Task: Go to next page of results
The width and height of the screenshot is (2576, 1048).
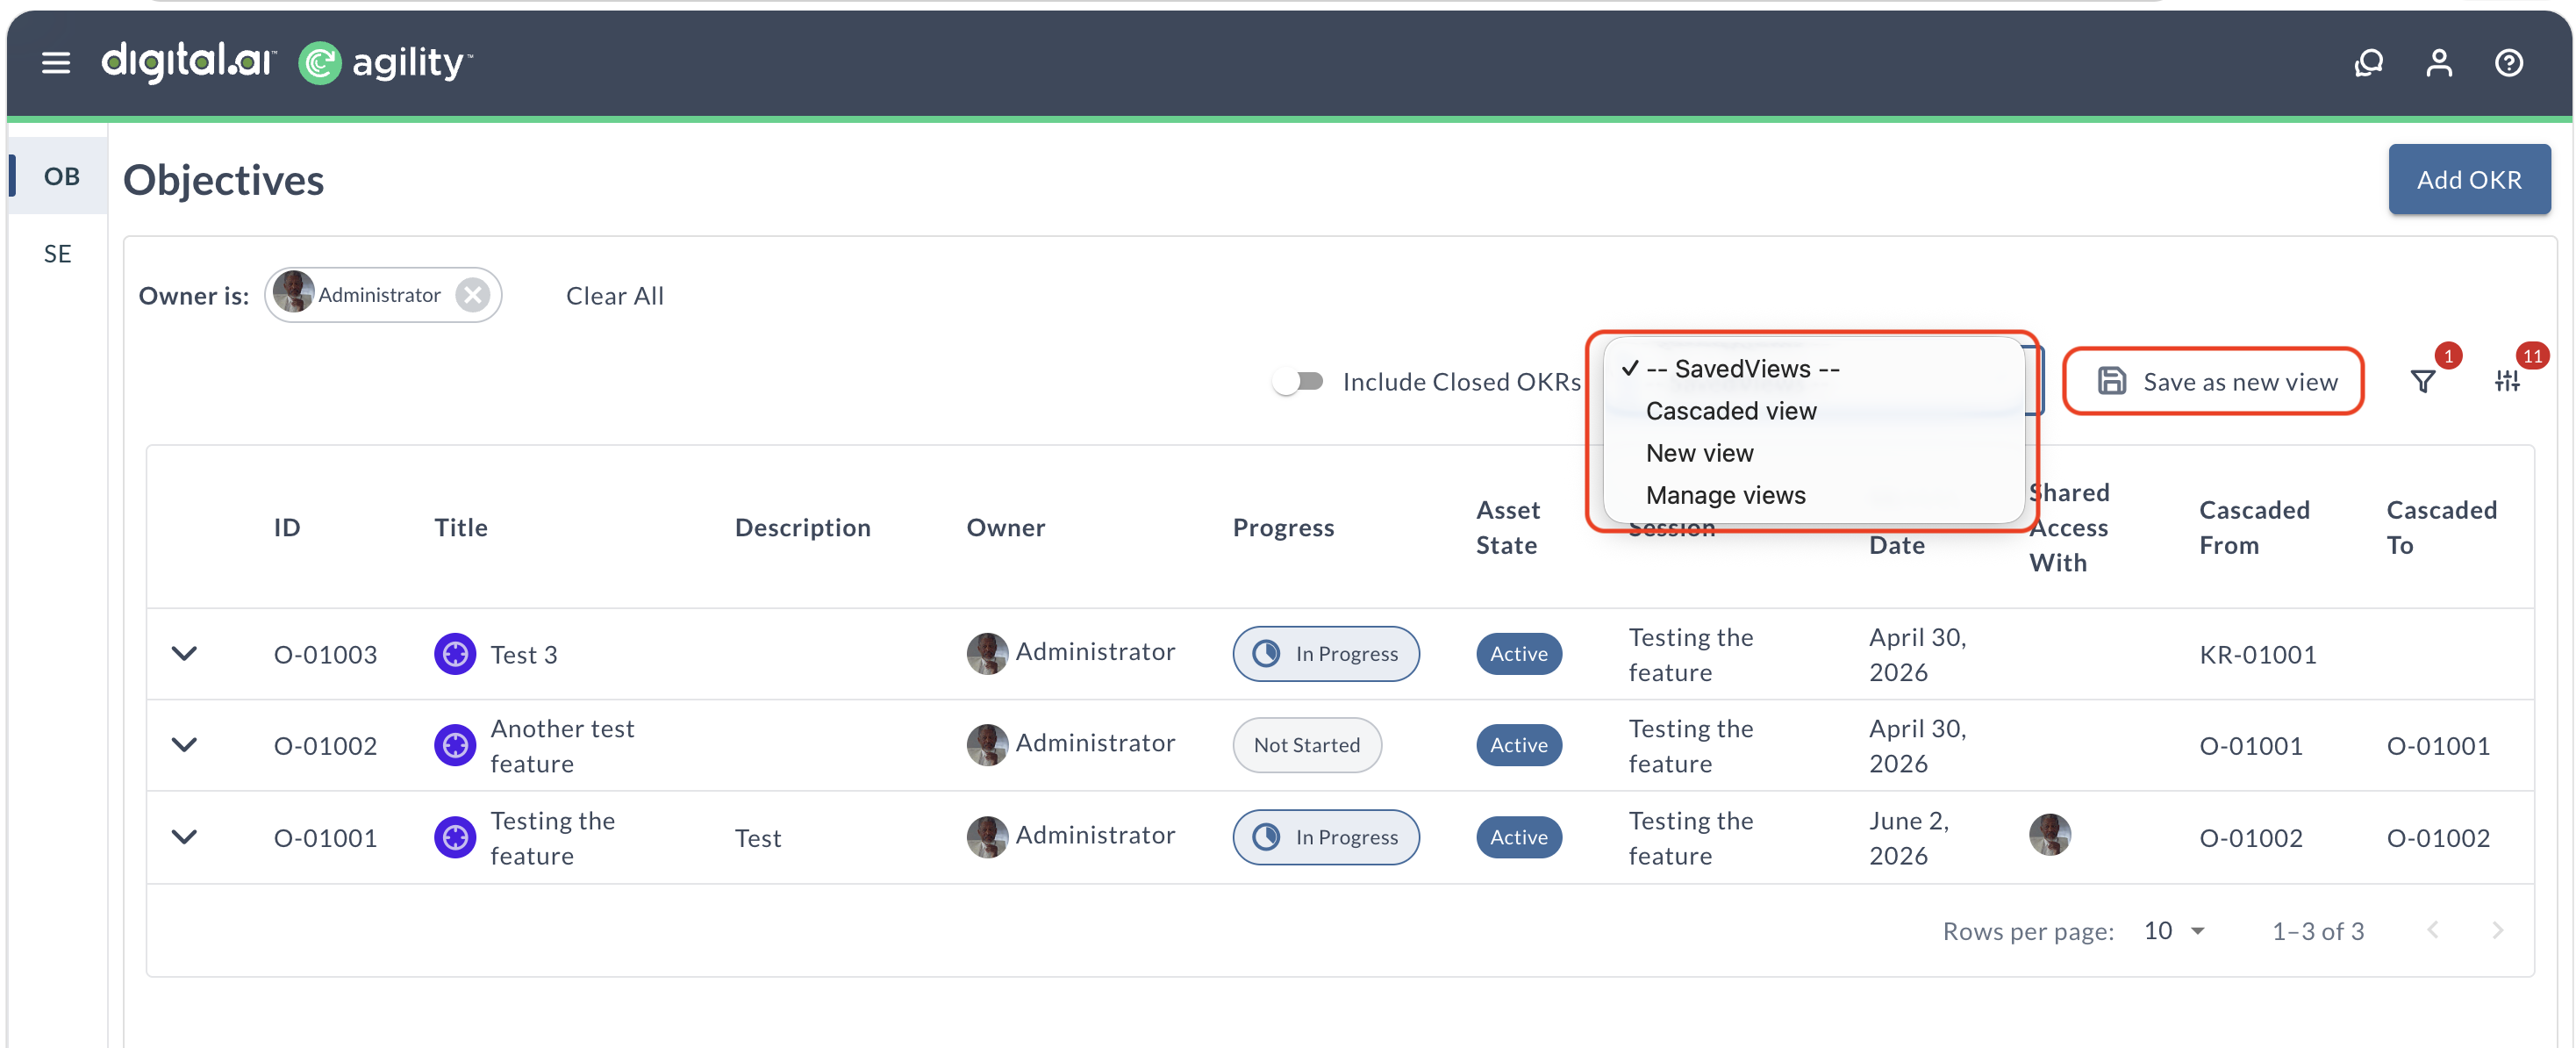Action: [x=2497, y=930]
